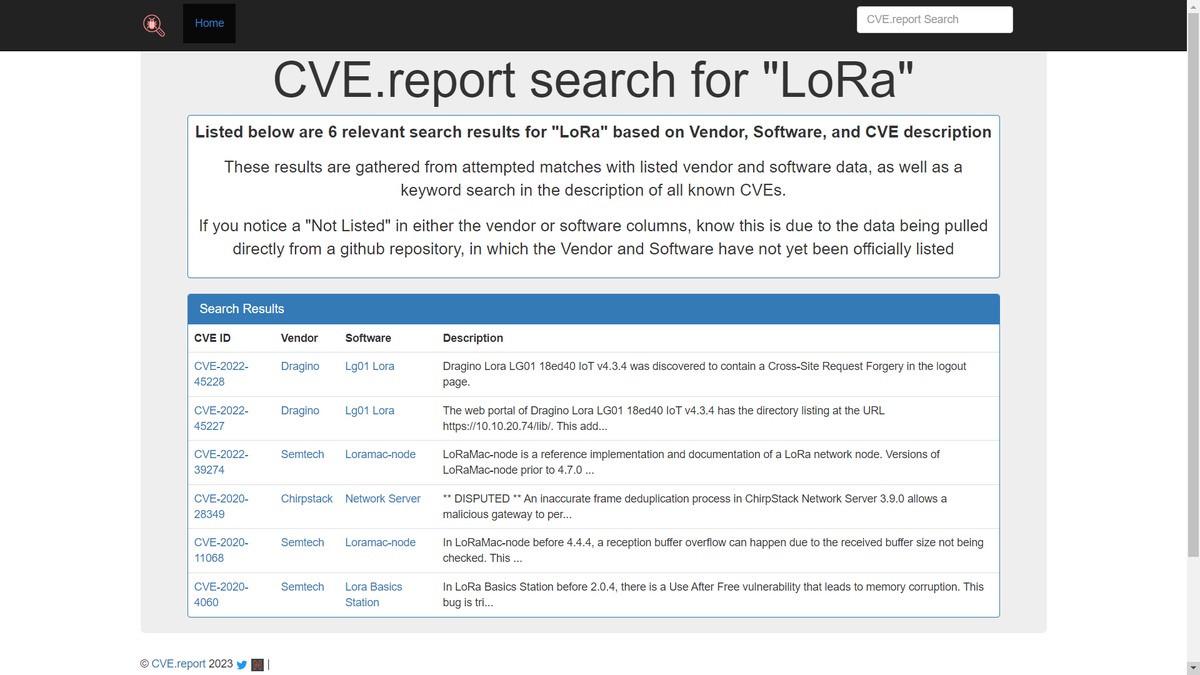This screenshot has width=1200, height=675.
Task: Click the Search Results panel heading
Action: coord(593,309)
